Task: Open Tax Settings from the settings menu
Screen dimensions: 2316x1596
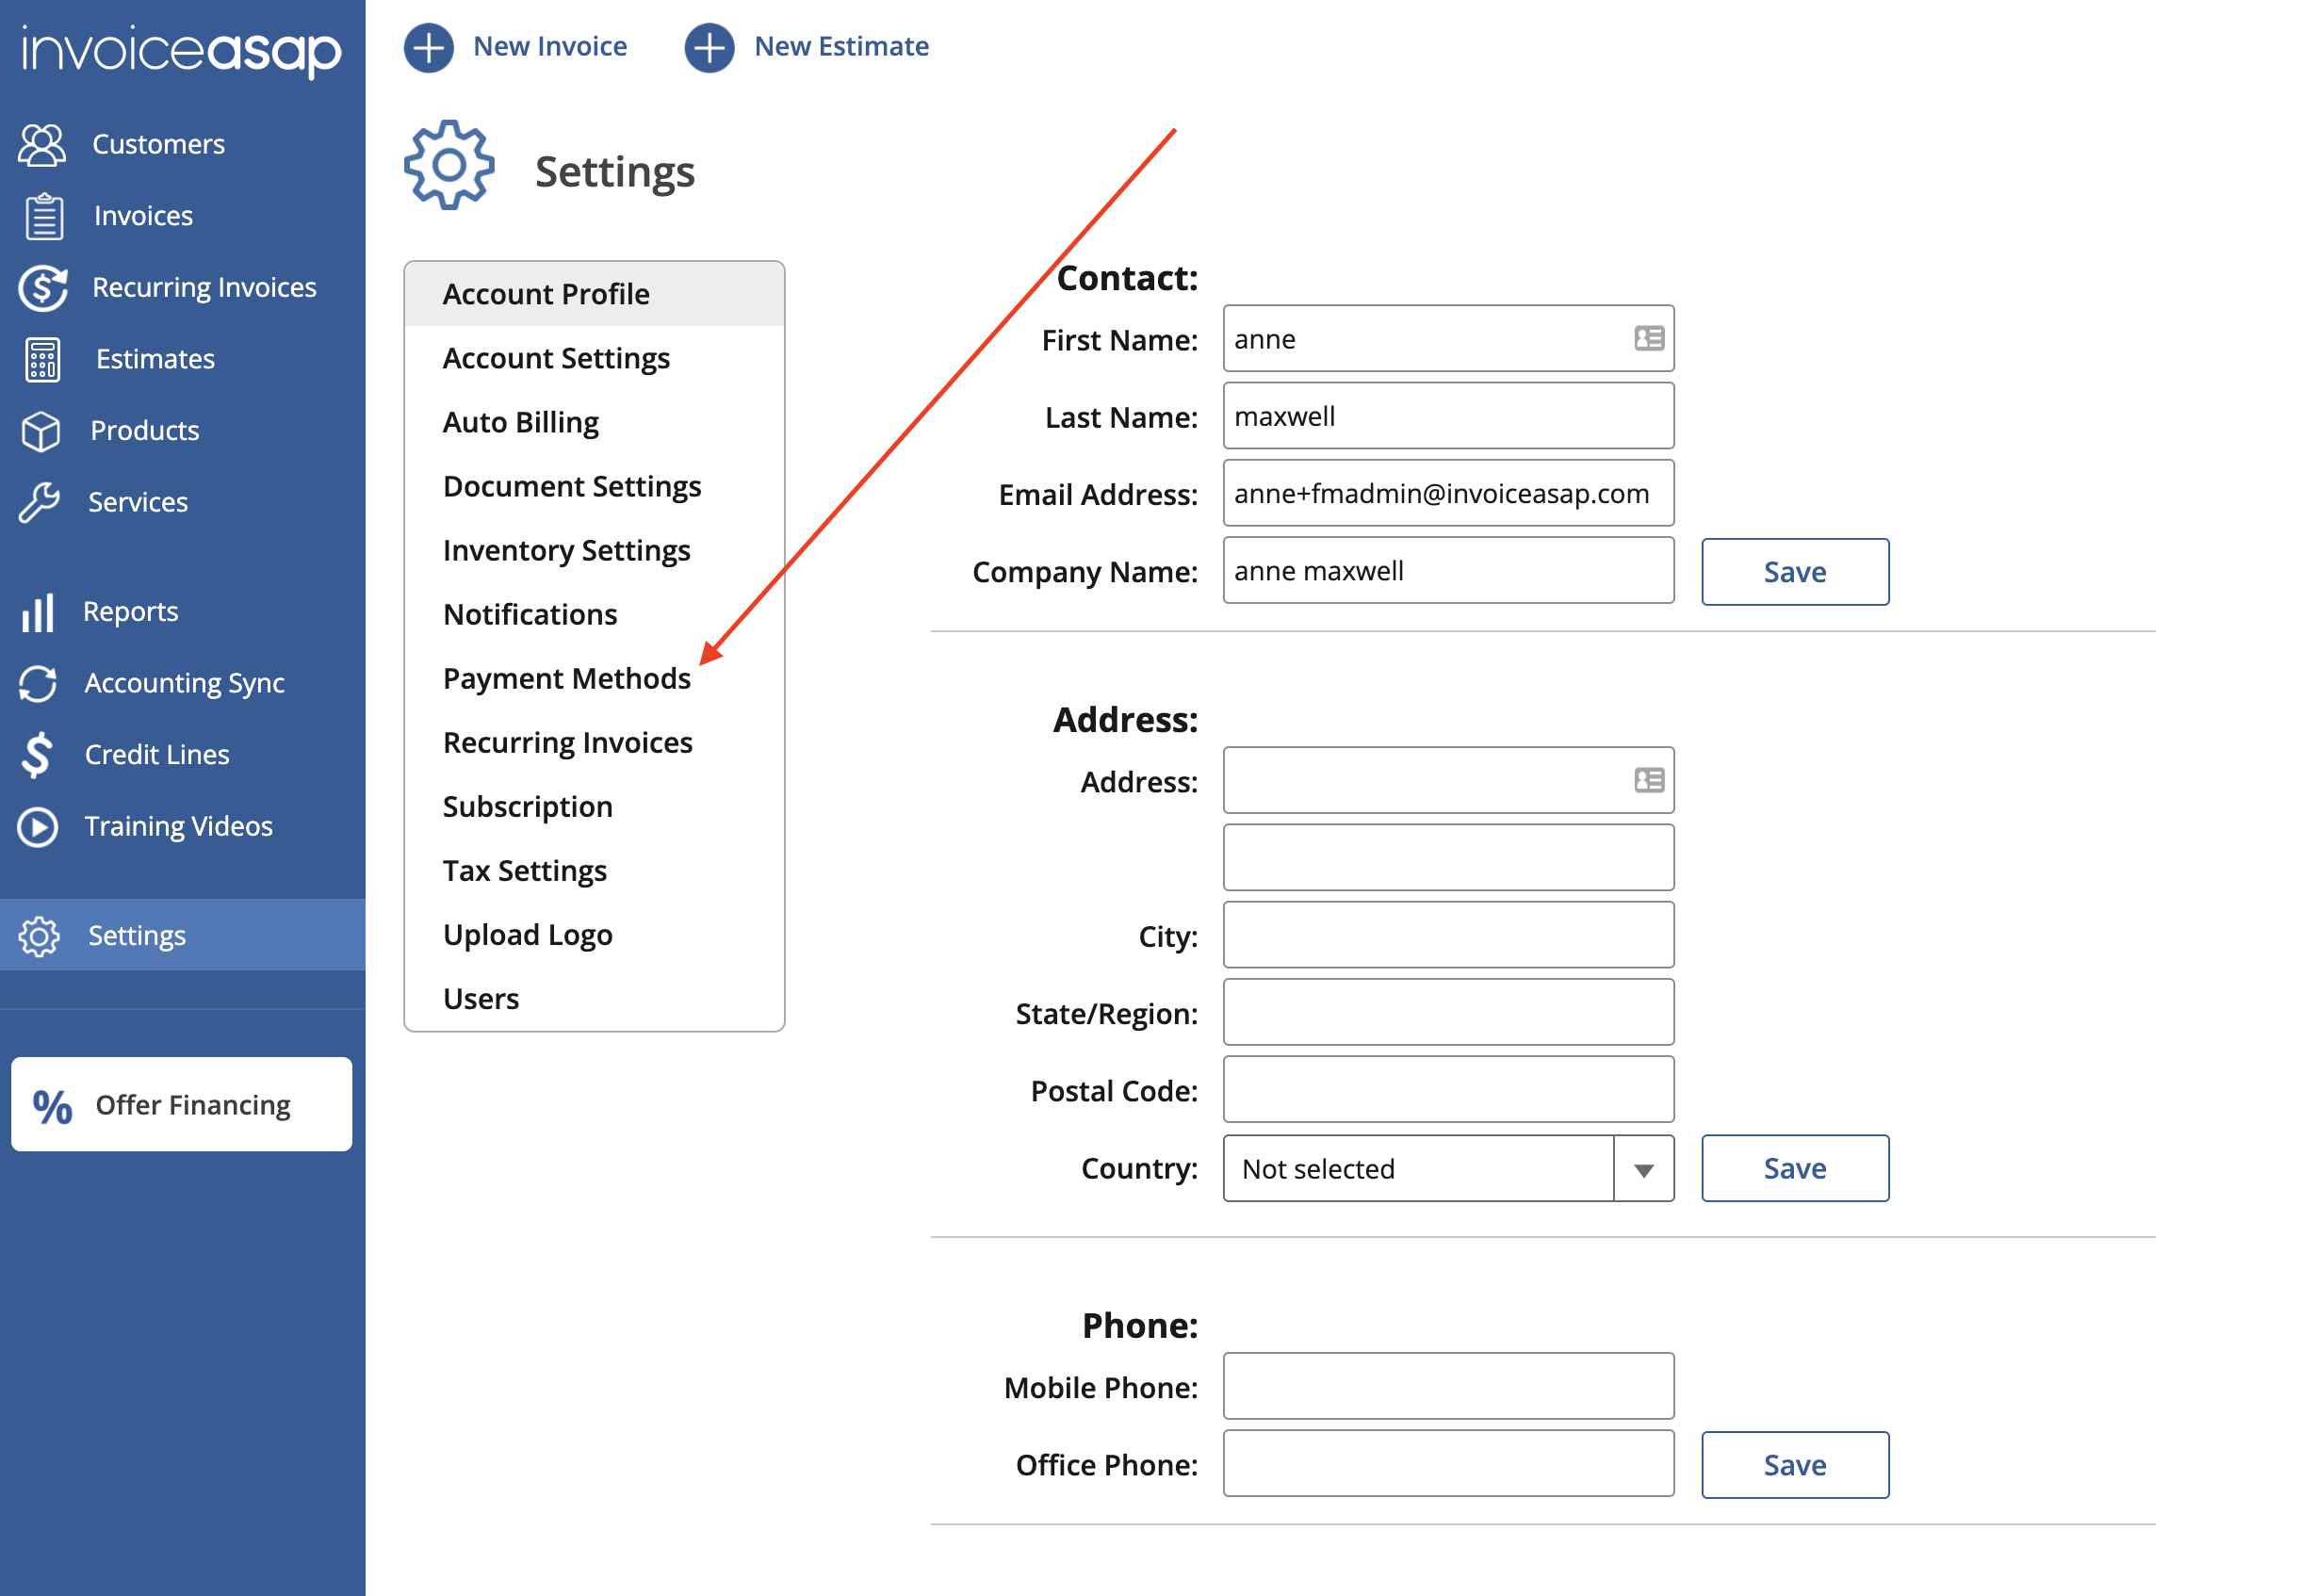Action: pyautogui.click(x=524, y=870)
